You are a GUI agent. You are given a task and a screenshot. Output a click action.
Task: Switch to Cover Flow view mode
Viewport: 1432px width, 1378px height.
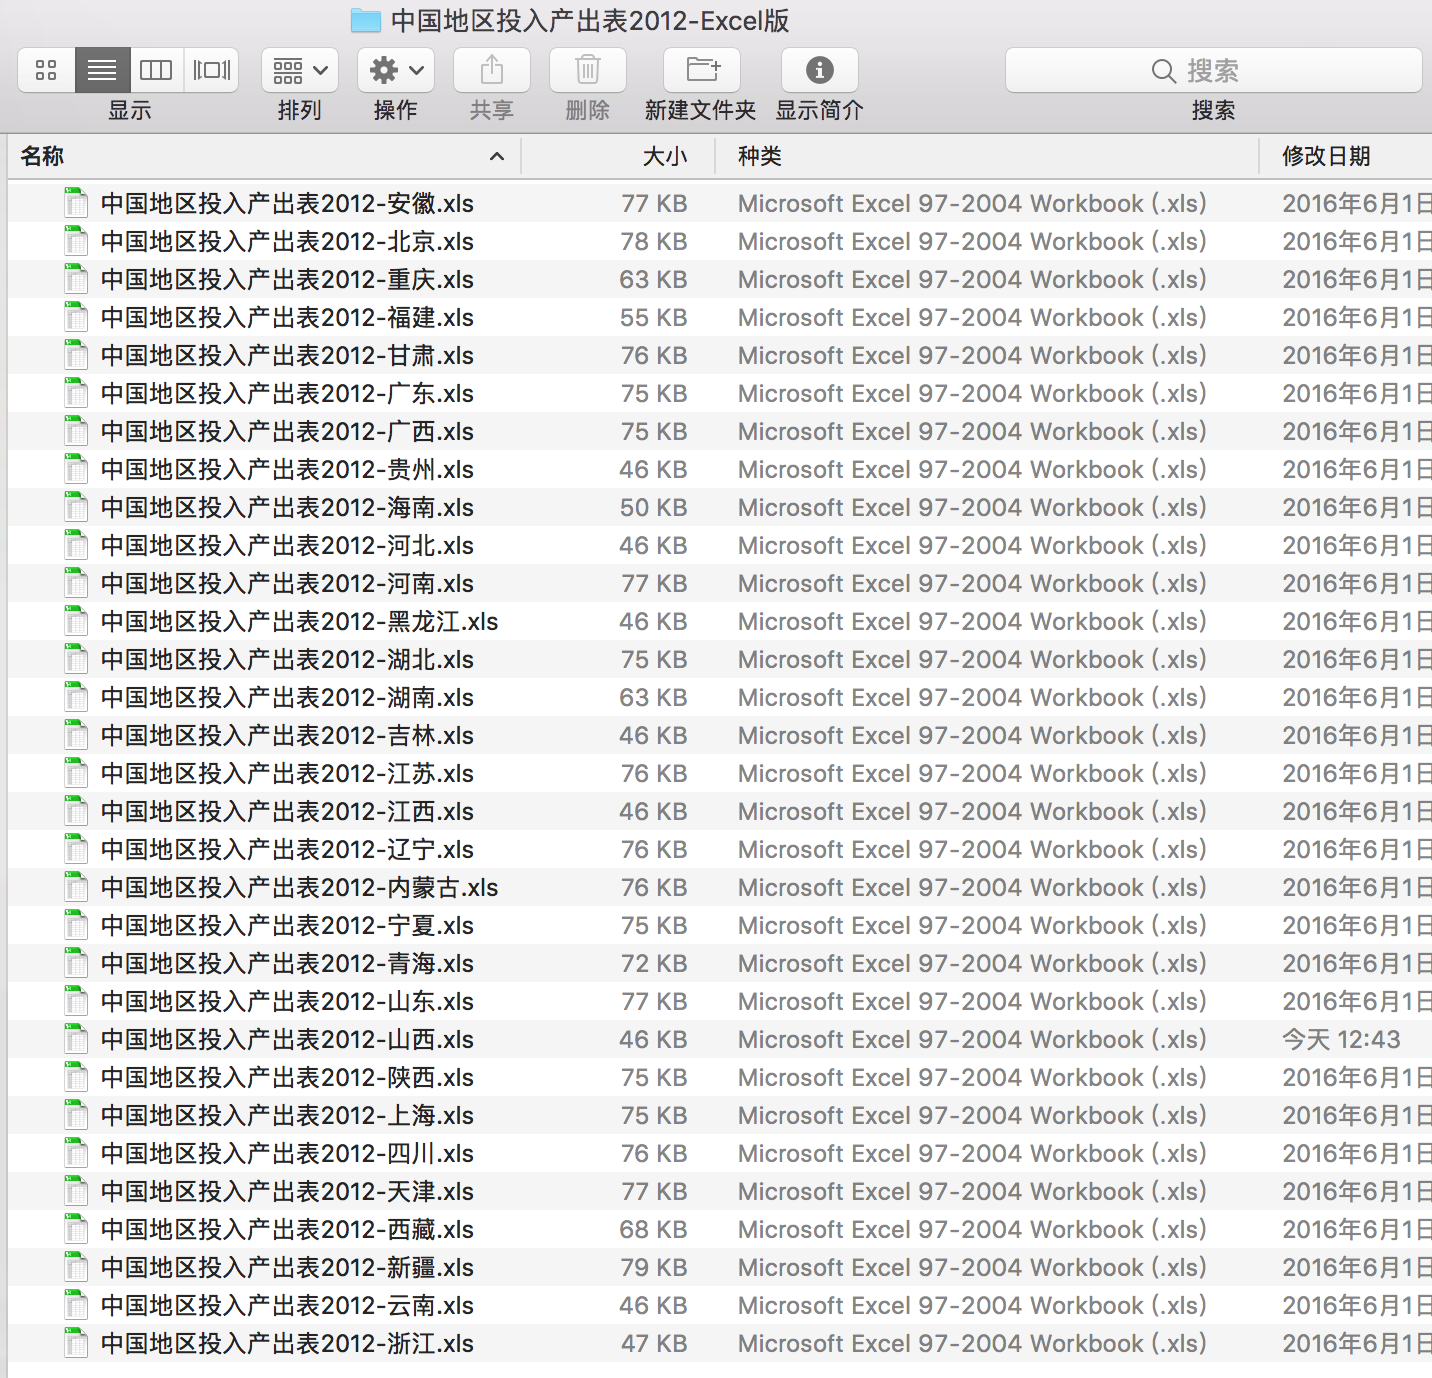tap(211, 70)
